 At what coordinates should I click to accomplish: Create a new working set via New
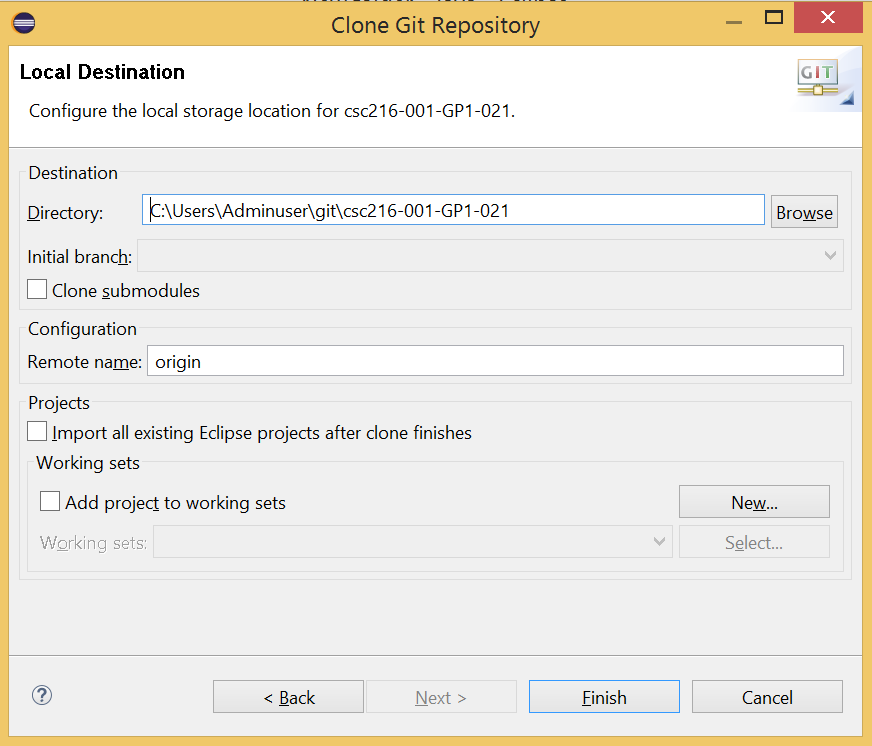click(x=754, y=501)
